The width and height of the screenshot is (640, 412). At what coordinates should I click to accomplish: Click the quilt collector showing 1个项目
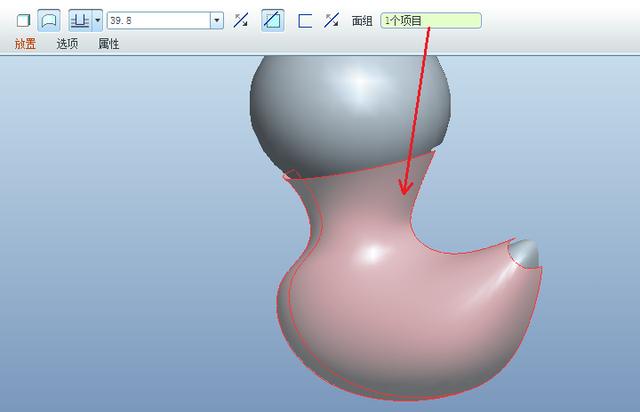[431, 20]
